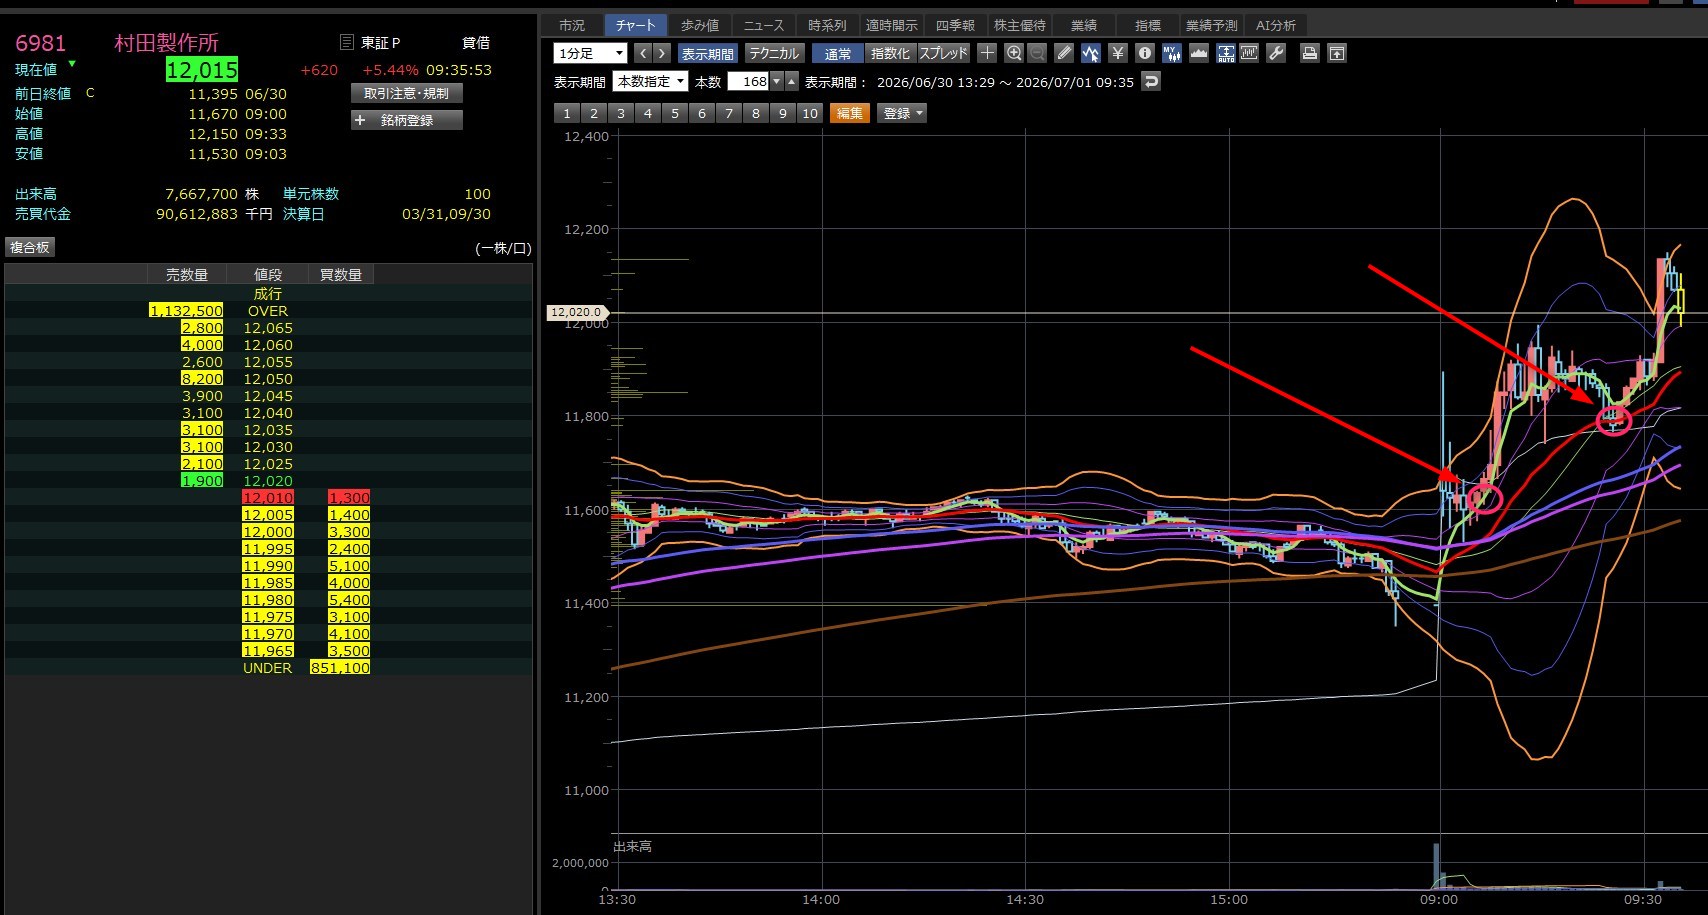This screenshot has height=915, width=1708.
Task: Click the 12,010 bid price cell
Action: (x=268, y=498)
